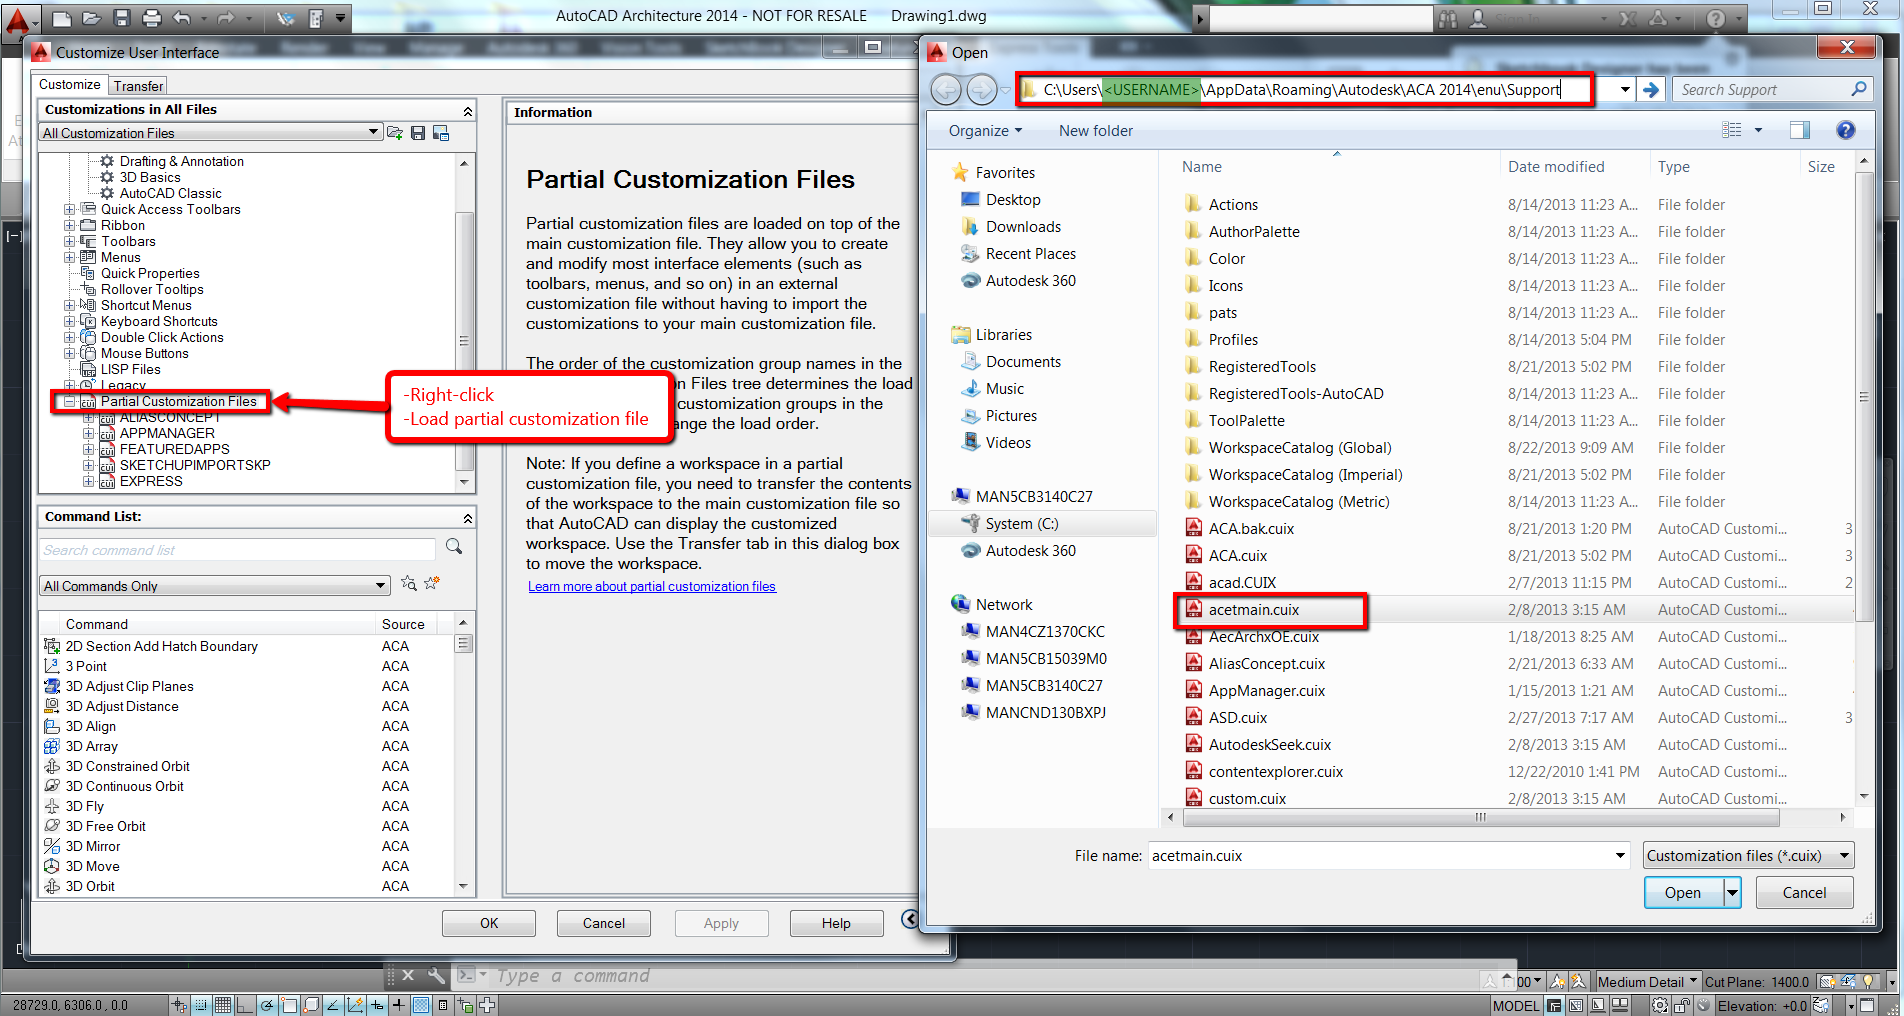
Task: Save all current customization files icon
Action: (x=418, y=133)
